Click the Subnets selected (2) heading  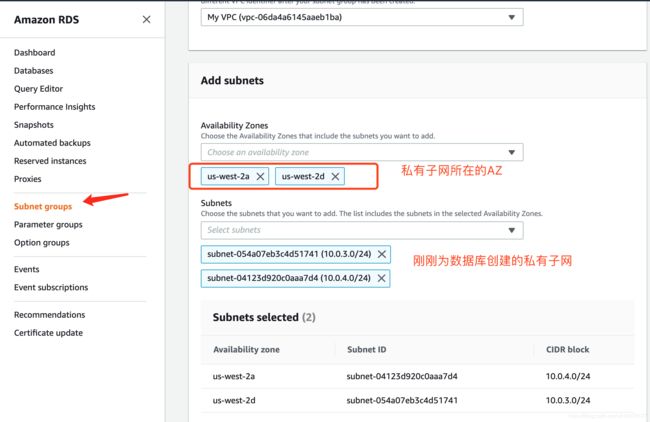pos(264,318)
